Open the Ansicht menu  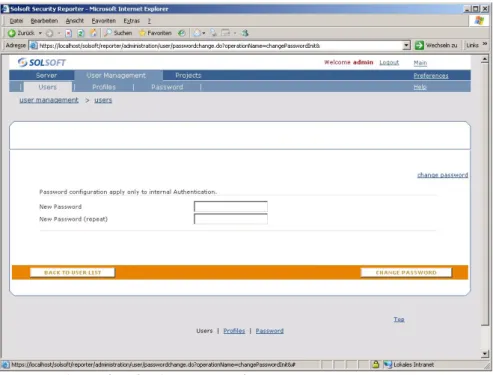pyautogui.click(x=75, y=21)
